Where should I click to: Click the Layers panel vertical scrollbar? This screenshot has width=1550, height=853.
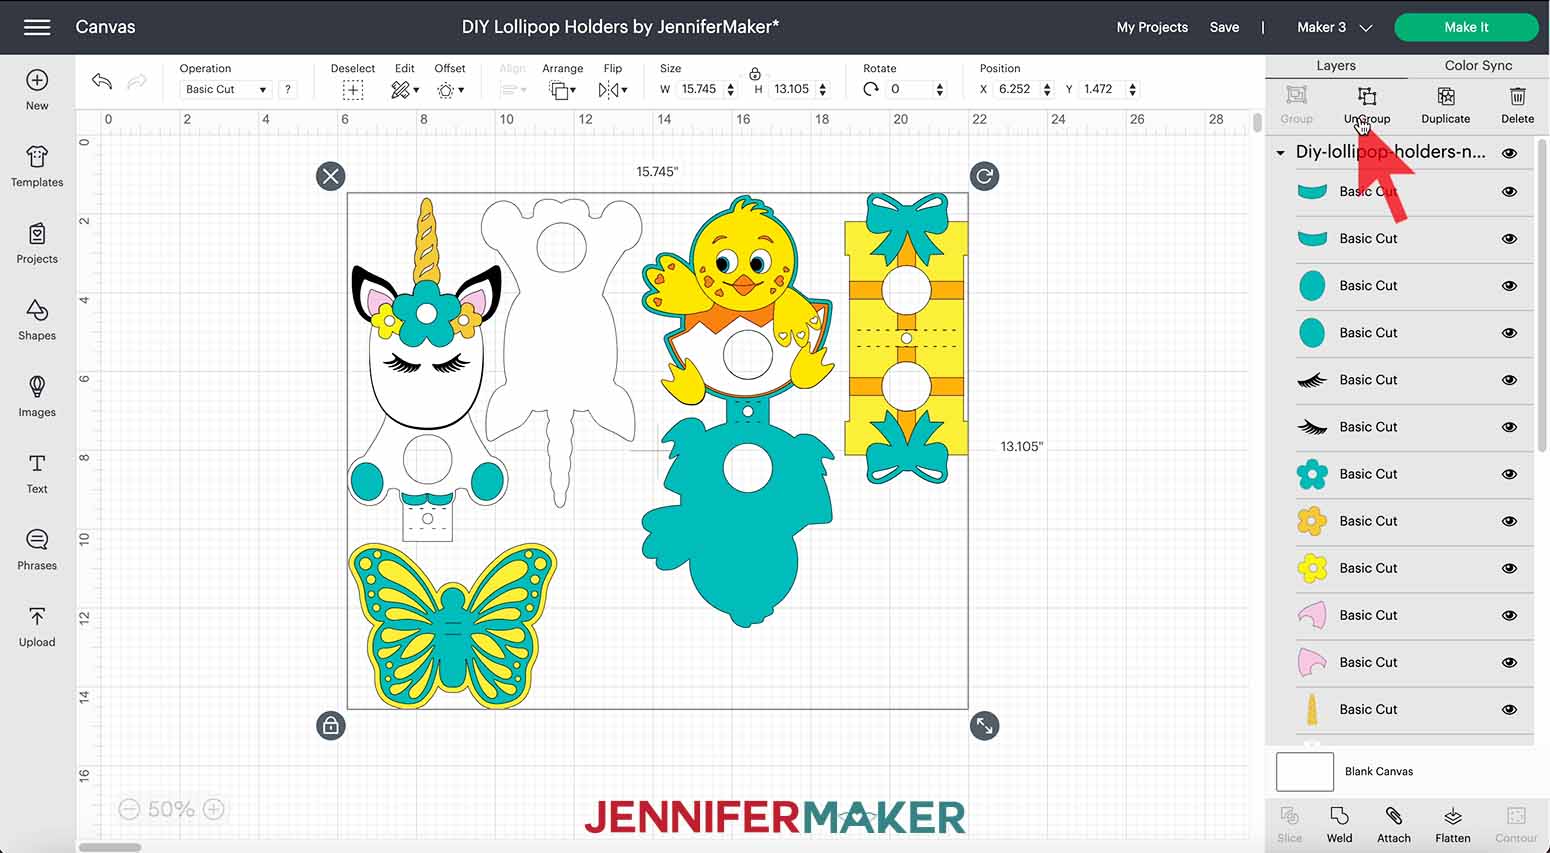tap(1542, 295)
